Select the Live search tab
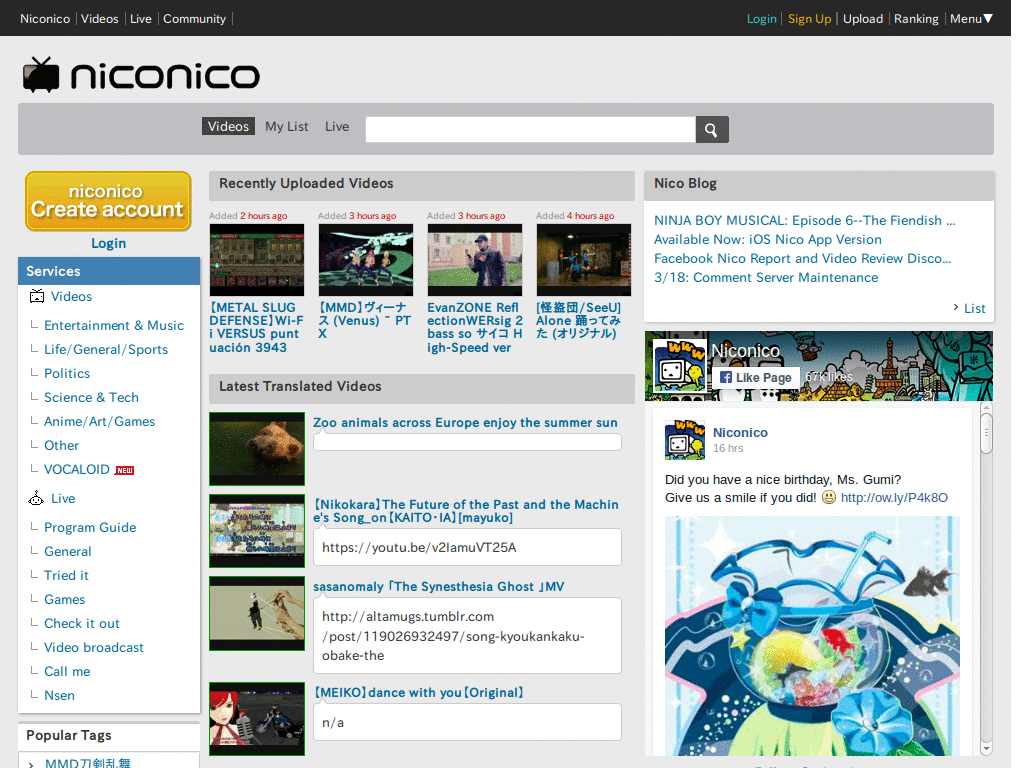This screenshot has height=768, width=1024. (x=337, y=127)
